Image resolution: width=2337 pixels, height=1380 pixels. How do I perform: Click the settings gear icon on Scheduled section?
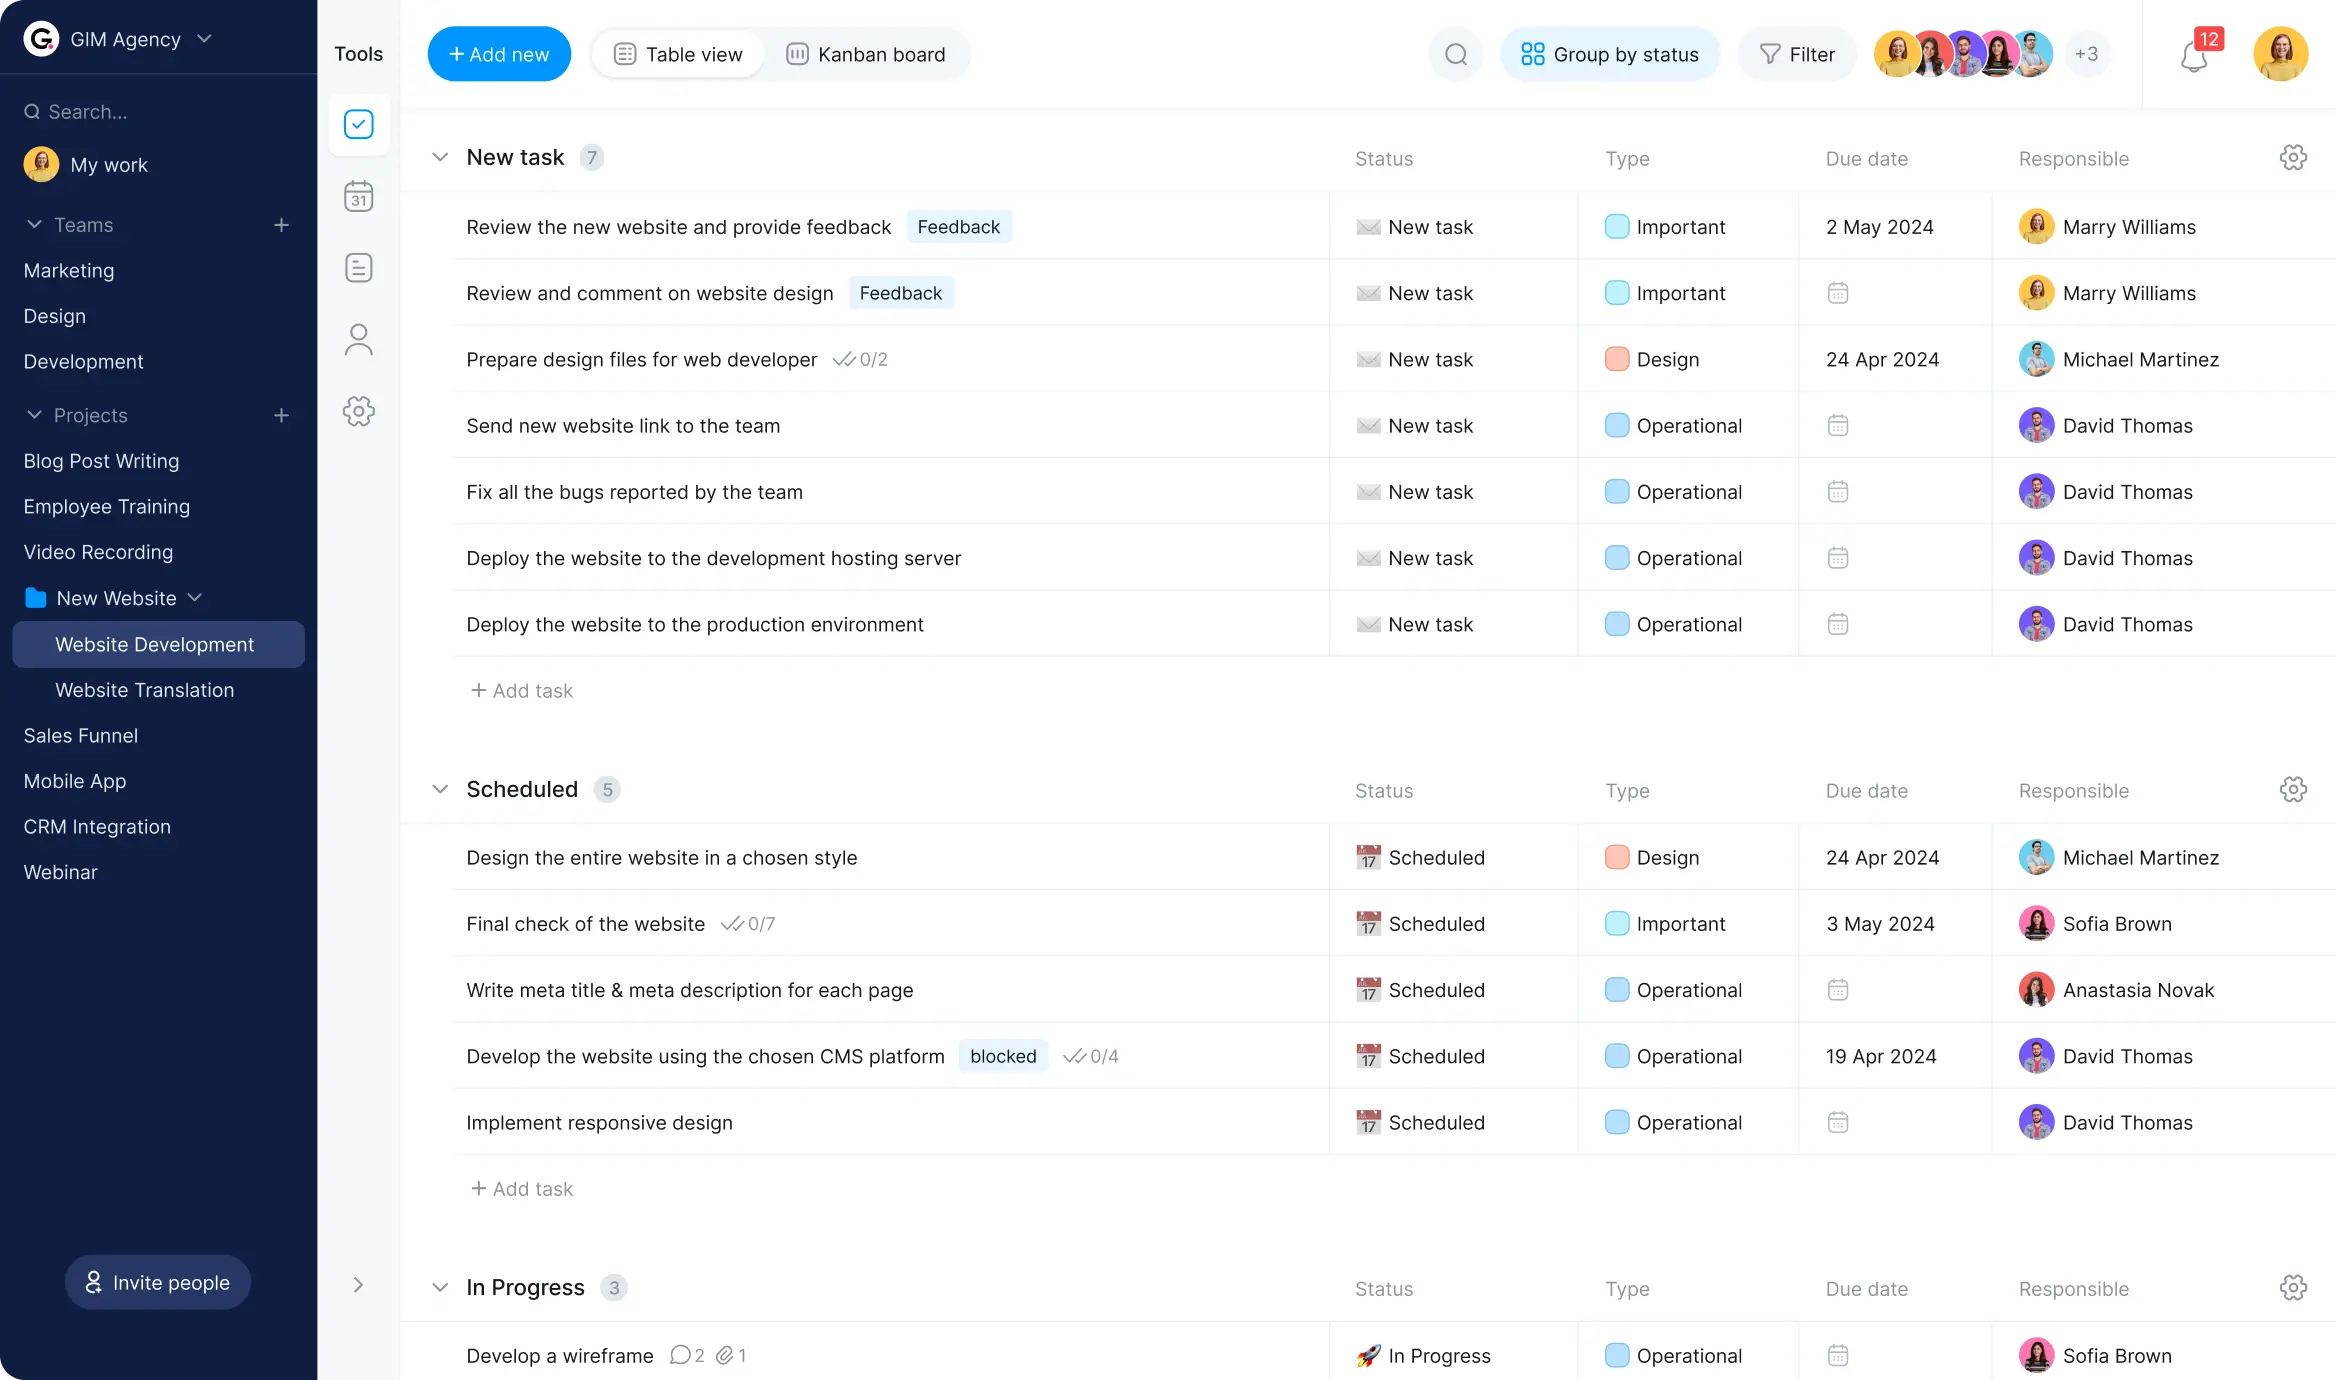(x=2293, y=789)
